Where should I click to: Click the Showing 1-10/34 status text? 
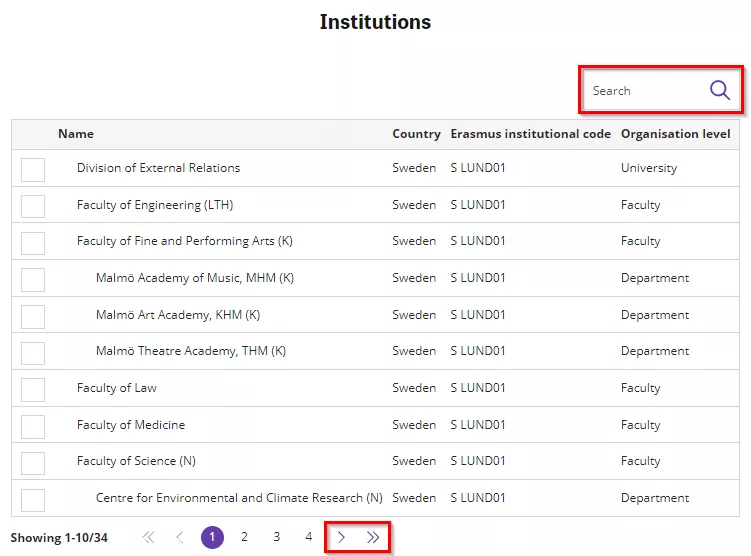[59, 538]
